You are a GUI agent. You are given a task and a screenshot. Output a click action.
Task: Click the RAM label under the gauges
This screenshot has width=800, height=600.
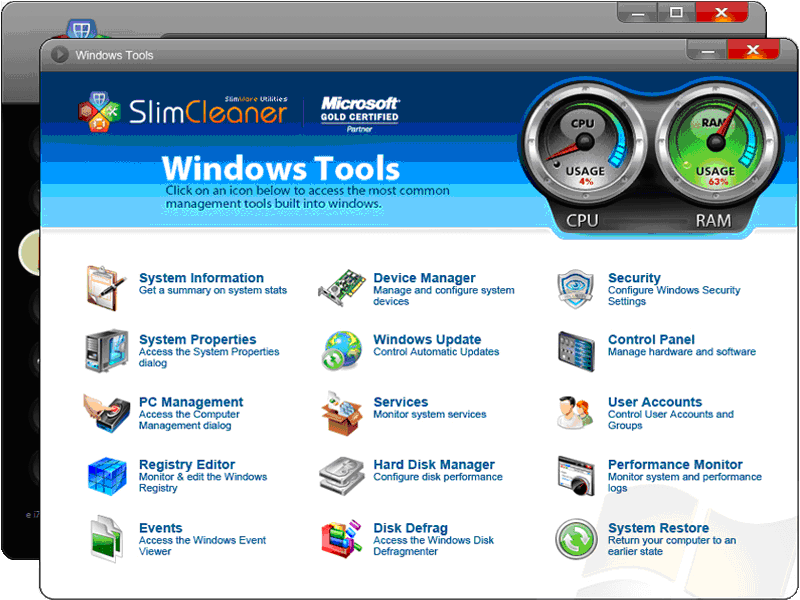pos(713,221)
